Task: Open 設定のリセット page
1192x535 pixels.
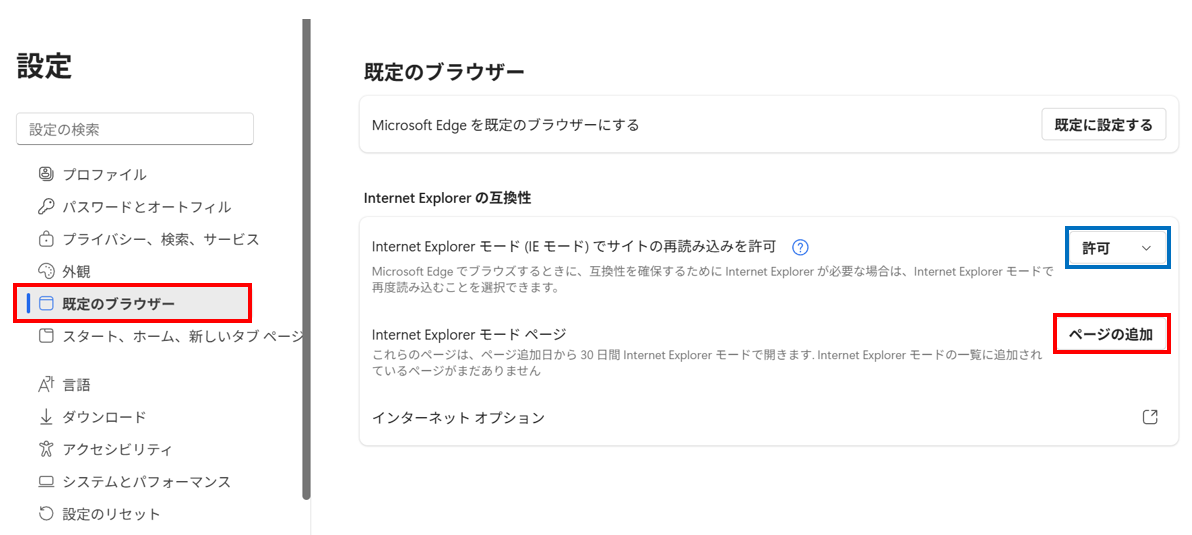Action: coord(112,514)
